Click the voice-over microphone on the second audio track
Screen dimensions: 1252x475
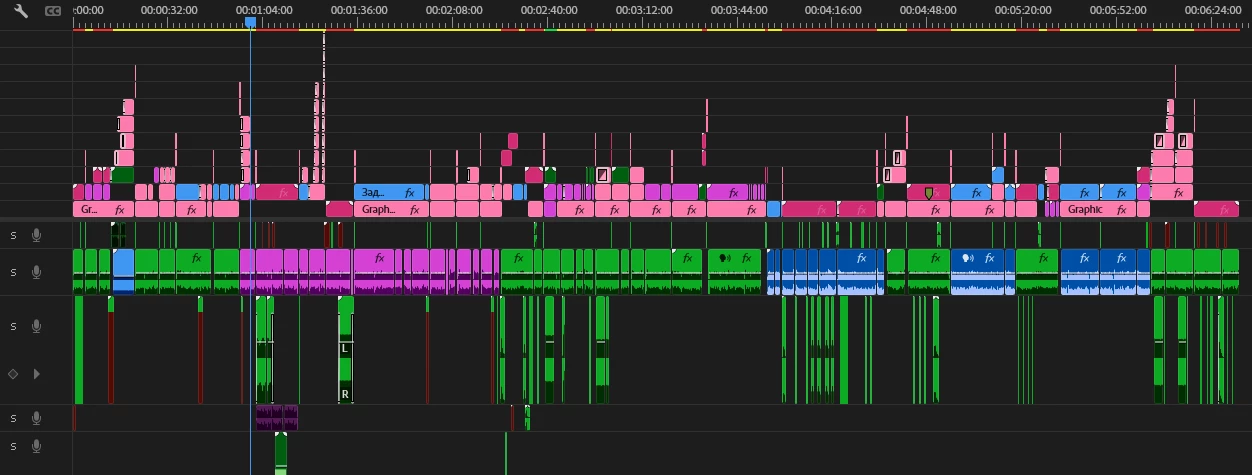[x=37, y=272]
